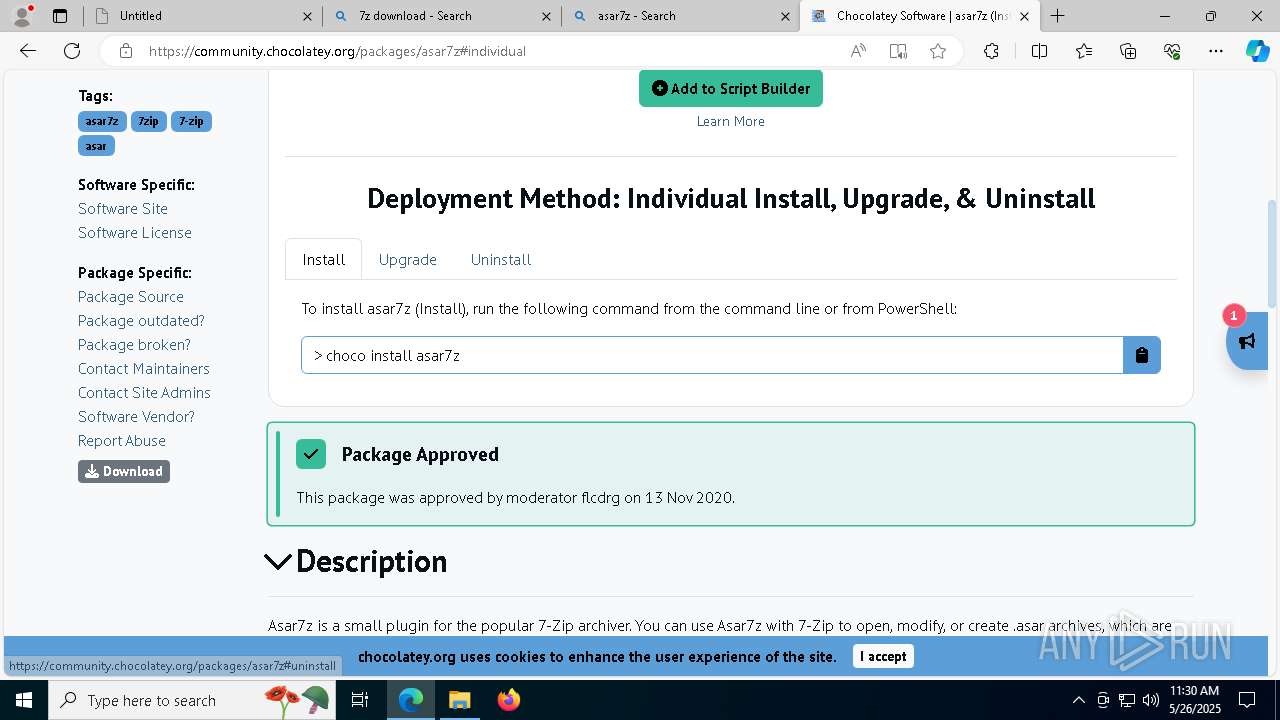Click the choco install command field
The image size is (1280, 720).
click(712, 355)
